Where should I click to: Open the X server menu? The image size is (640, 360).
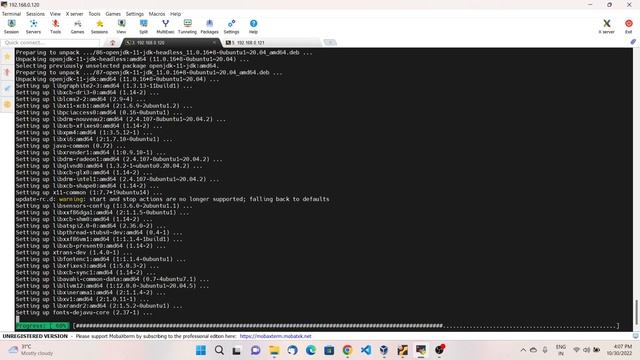click(74, 14)
